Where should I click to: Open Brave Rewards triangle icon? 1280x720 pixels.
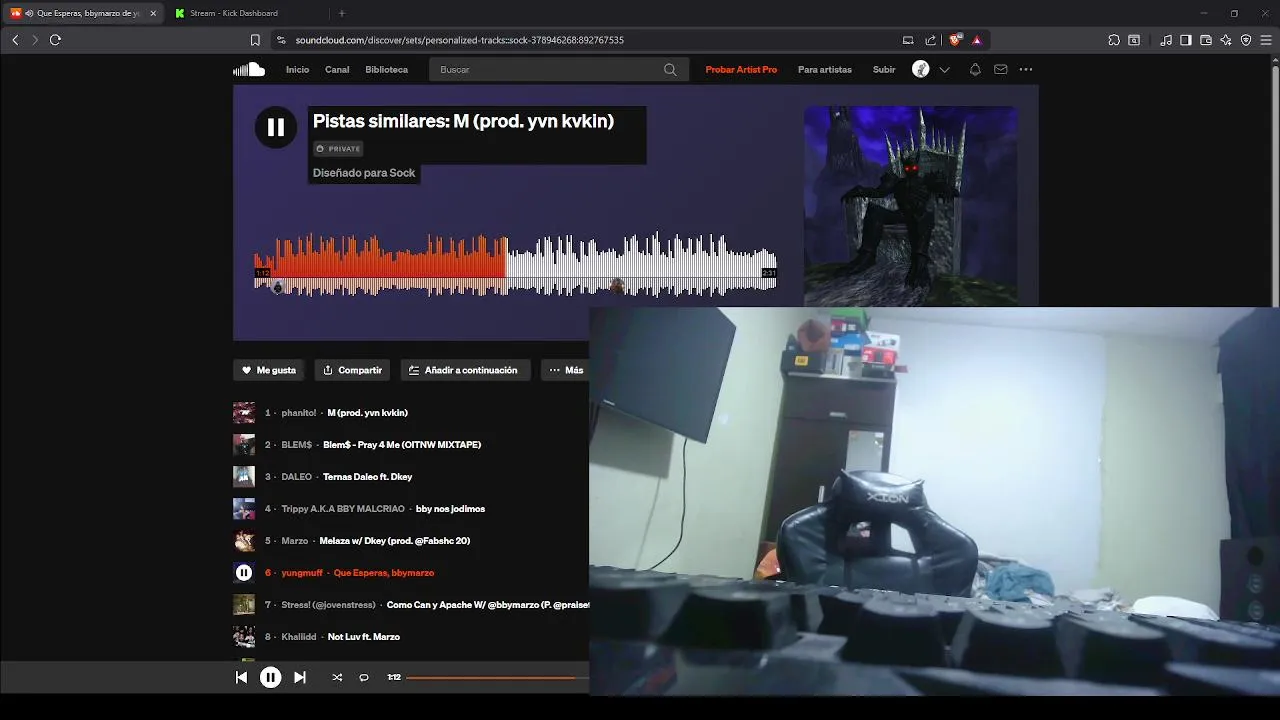tap(976, 40)
